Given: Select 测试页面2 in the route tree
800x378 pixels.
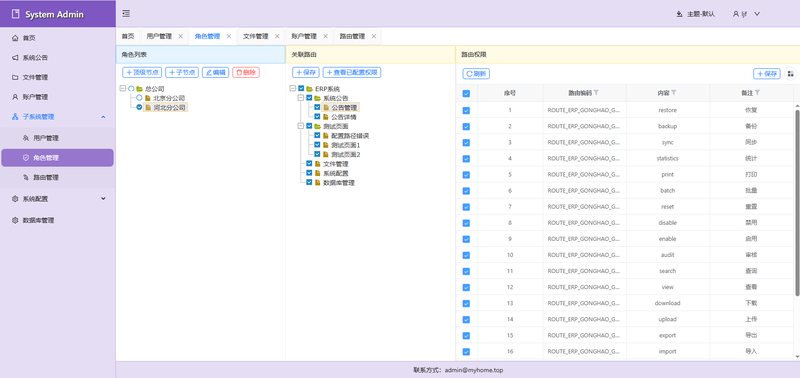Looking at the screenshot, I should click(345, 154).
